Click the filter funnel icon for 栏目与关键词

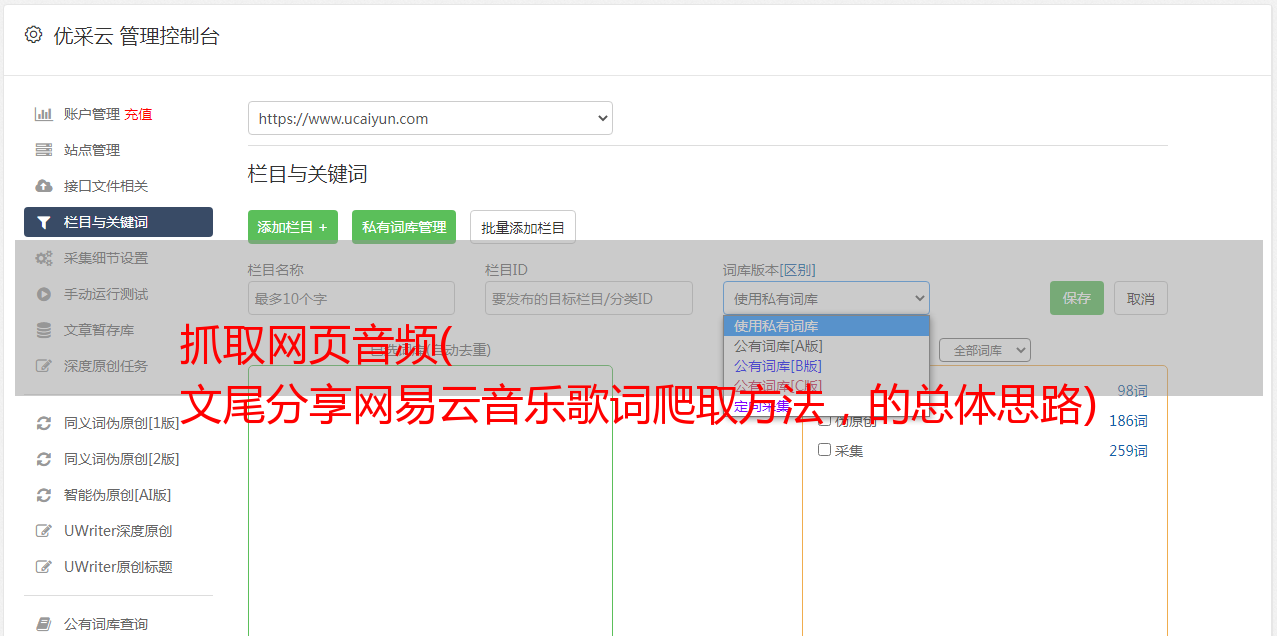[x=44, y=222]
